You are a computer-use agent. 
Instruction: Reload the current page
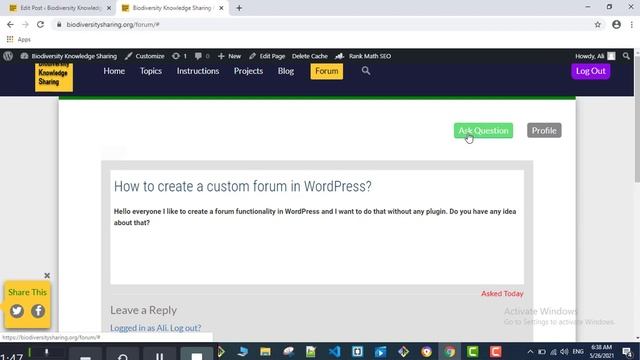coord(40,24)
